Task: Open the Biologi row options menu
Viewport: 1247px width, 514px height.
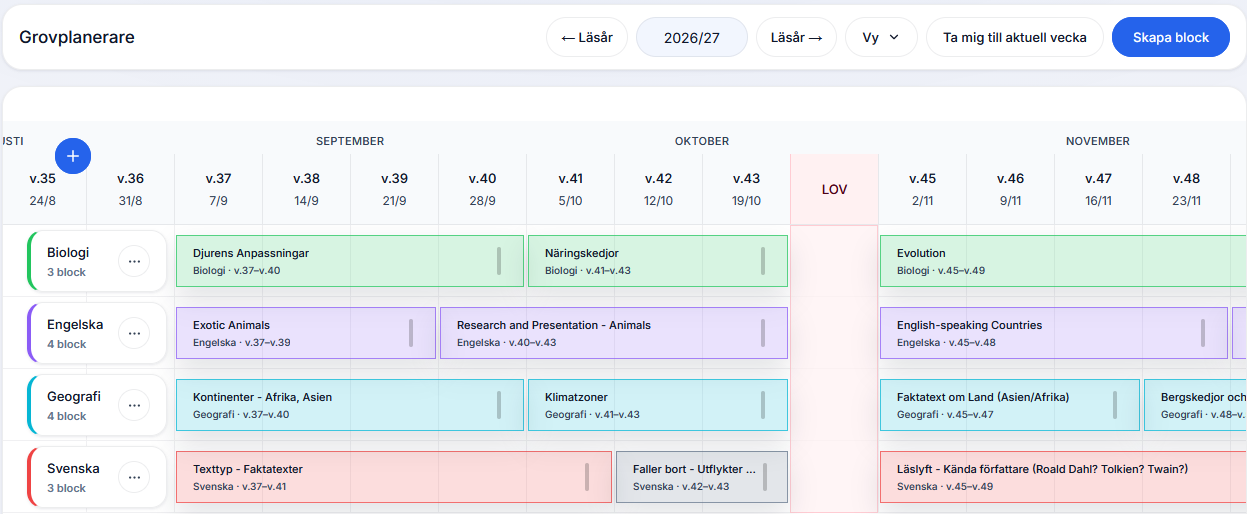Action: coord(134,261)
